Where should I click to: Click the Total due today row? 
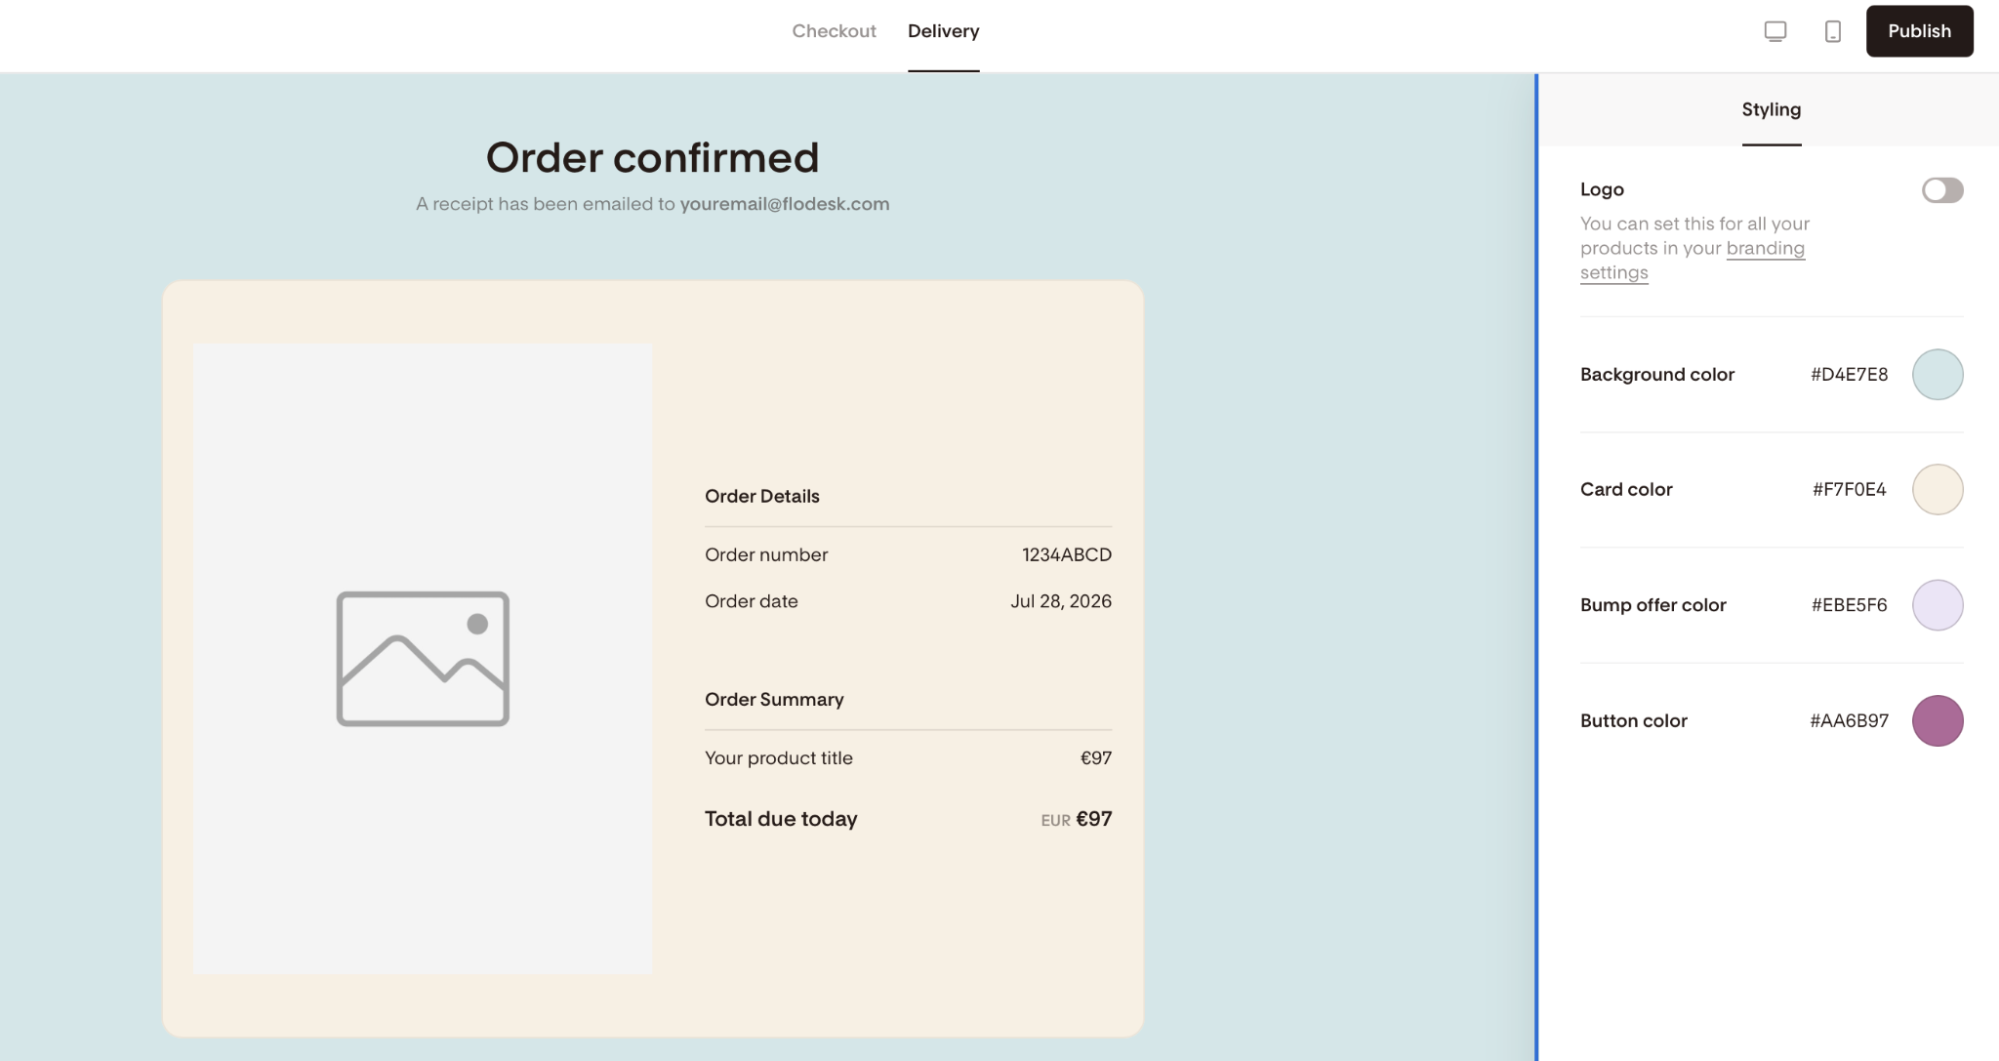coord(908,819)
